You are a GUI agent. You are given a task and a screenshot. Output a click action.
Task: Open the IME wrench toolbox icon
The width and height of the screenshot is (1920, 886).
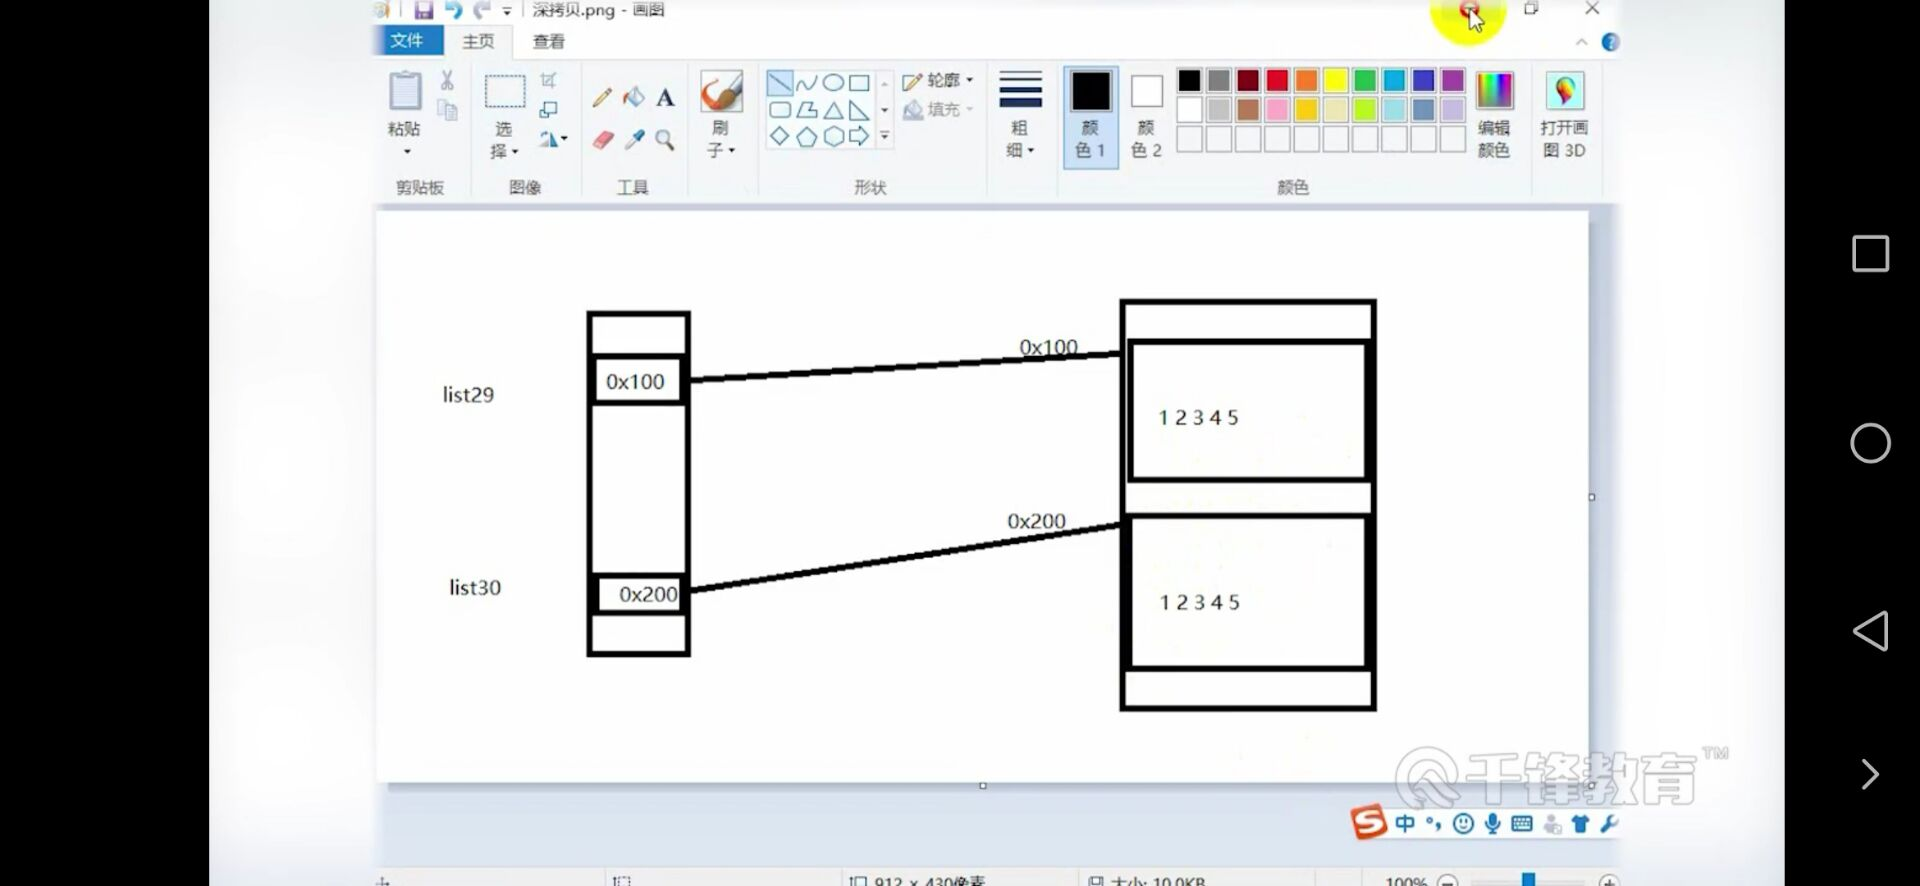tap(1609, 823)
